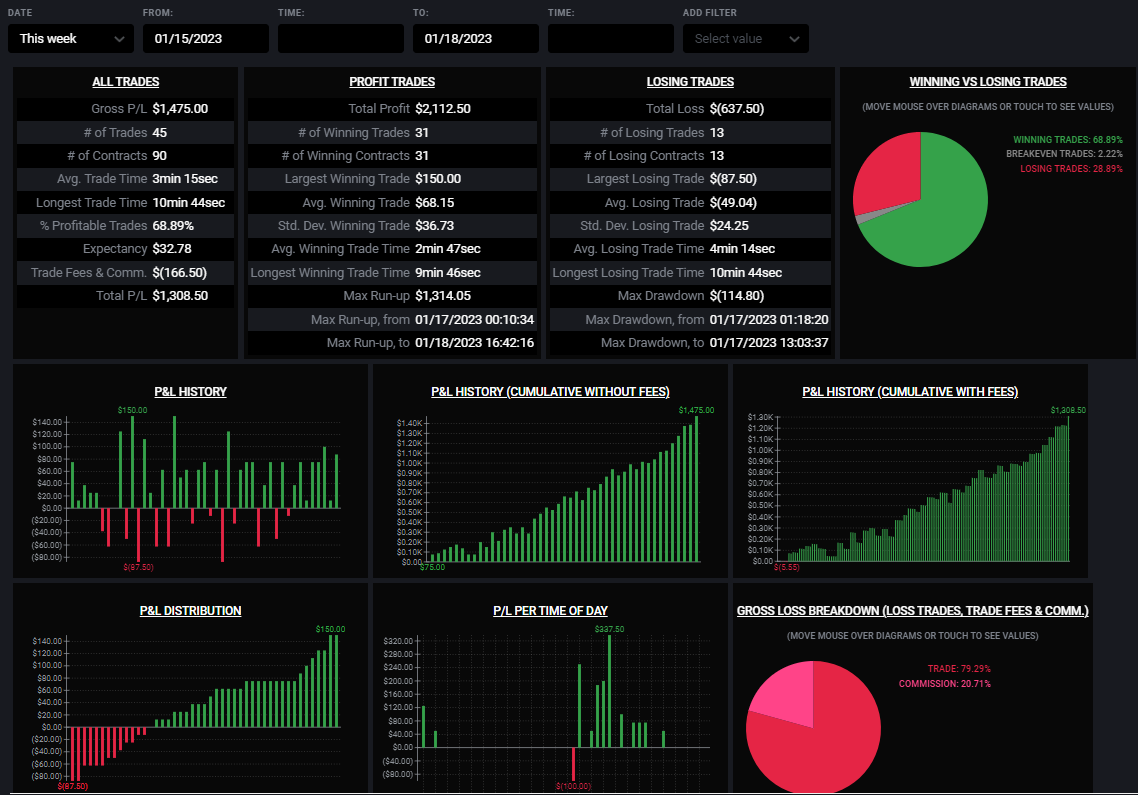Click the $(100.00) red bar in time-of-day chart
The width and height of the screenshot is (1138, 795).
[573, 764]
